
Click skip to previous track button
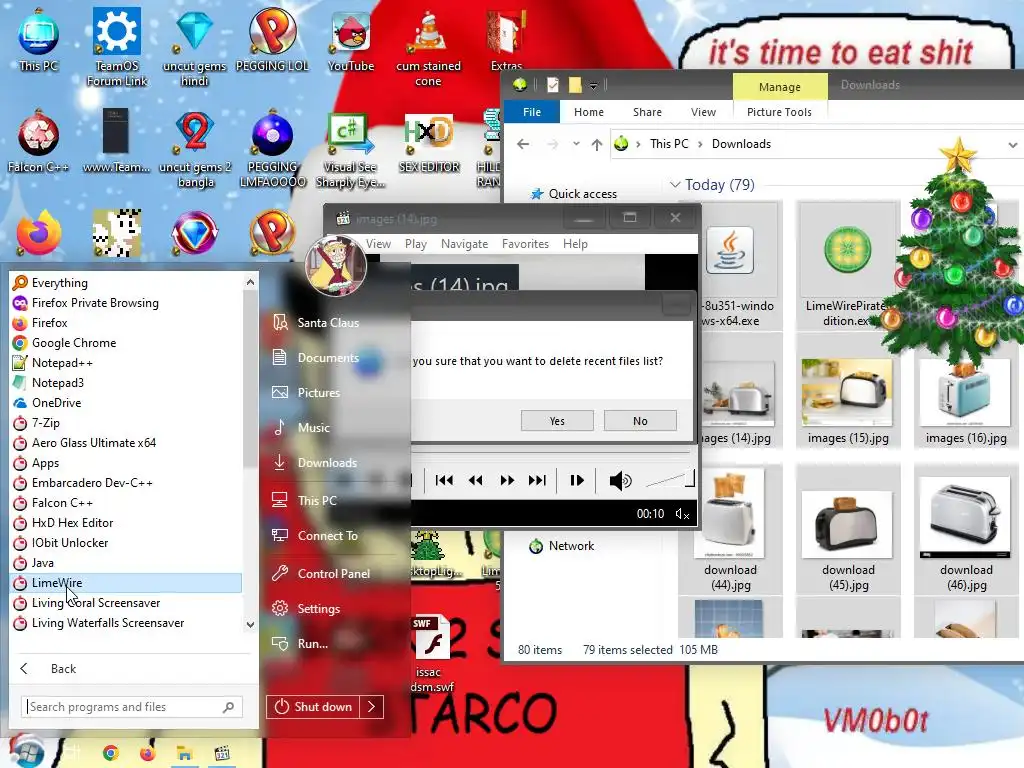(x=444, y=481)
